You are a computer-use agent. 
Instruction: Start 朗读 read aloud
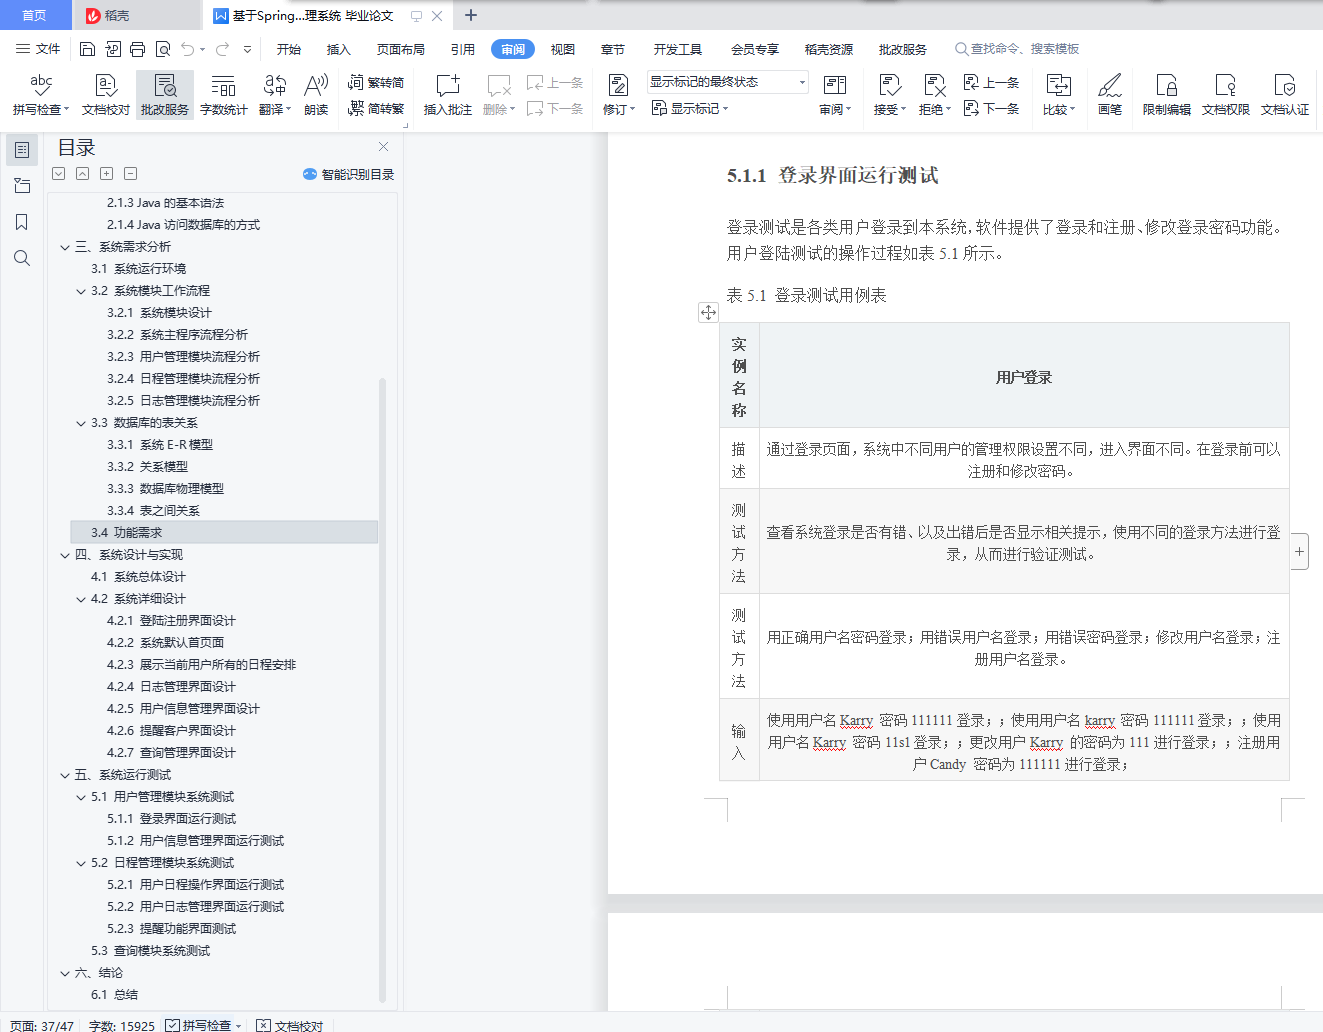(316, 95)
